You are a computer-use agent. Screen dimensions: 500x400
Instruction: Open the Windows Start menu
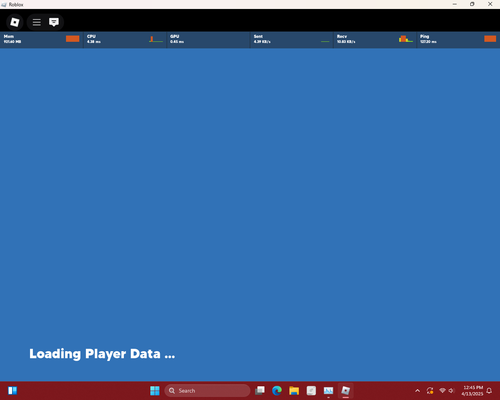[155, 390]
